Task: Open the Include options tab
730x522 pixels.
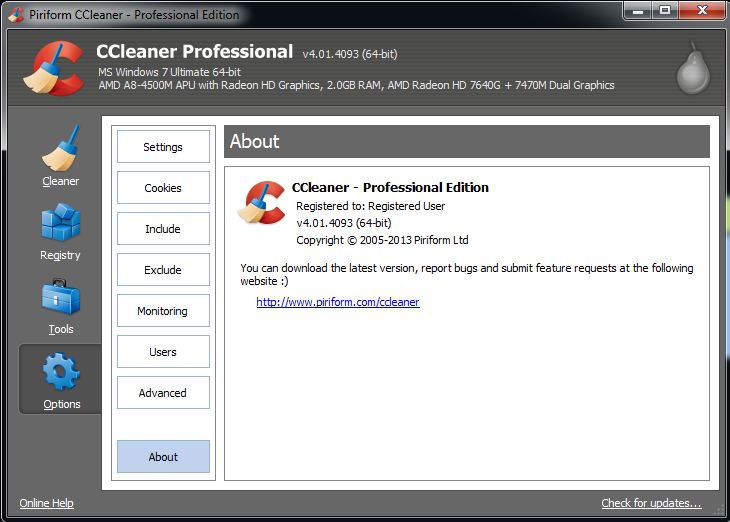Action: click(163, 229)
